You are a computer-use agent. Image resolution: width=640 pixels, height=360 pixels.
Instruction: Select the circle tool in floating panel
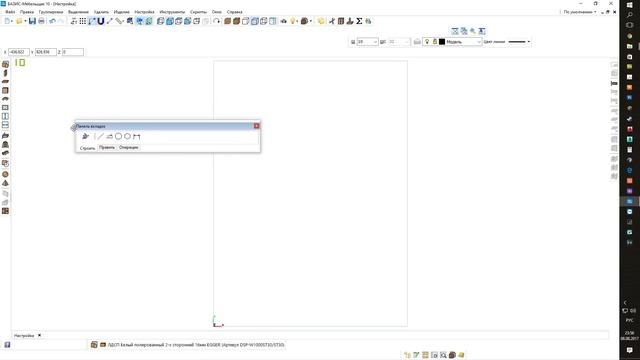(x=118, y=136)
